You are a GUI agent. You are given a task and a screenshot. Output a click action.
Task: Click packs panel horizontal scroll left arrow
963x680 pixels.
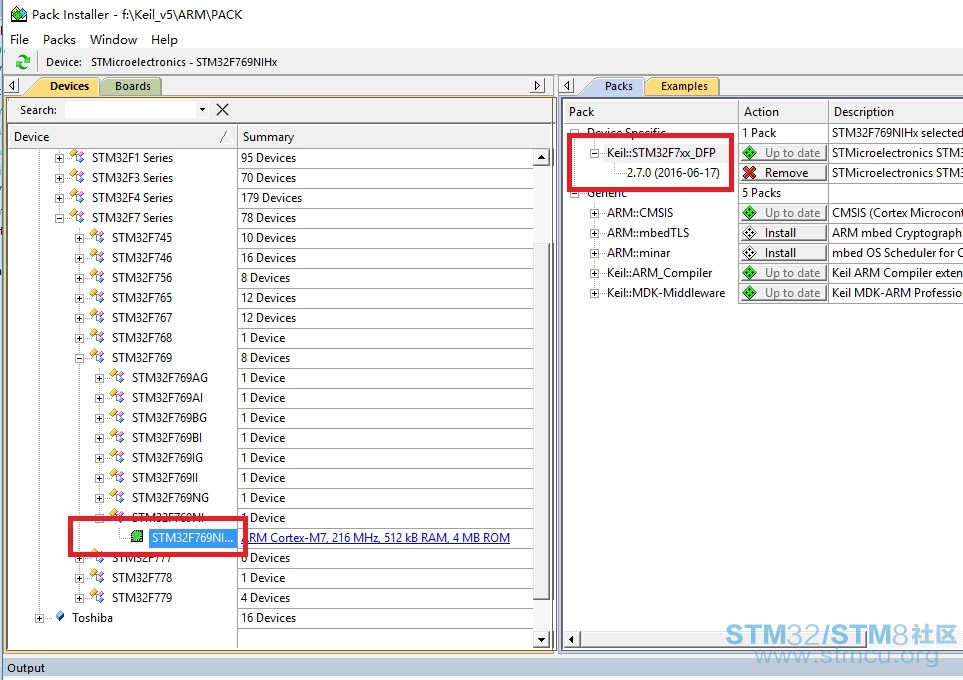click(571, 639)
